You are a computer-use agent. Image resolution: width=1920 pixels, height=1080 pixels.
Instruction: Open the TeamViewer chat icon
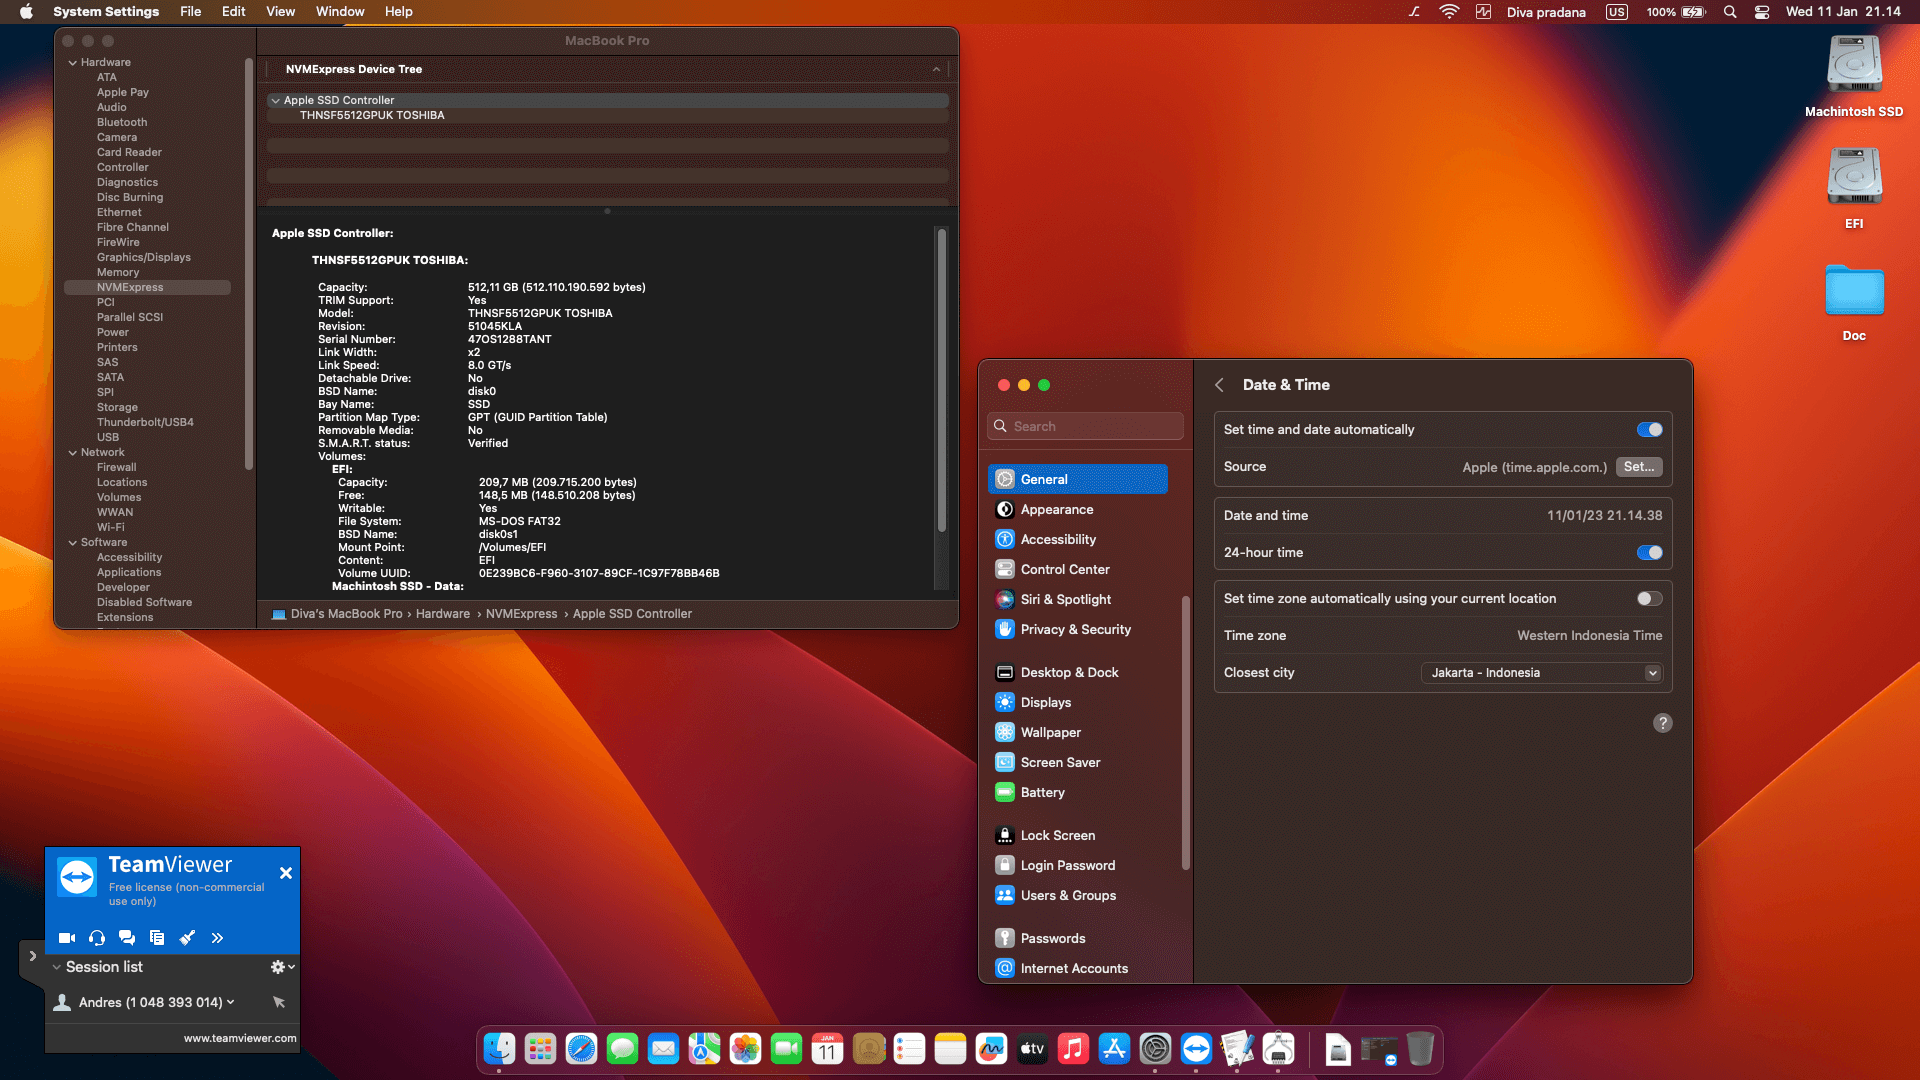pyautogui.click(x=126, y=937)
